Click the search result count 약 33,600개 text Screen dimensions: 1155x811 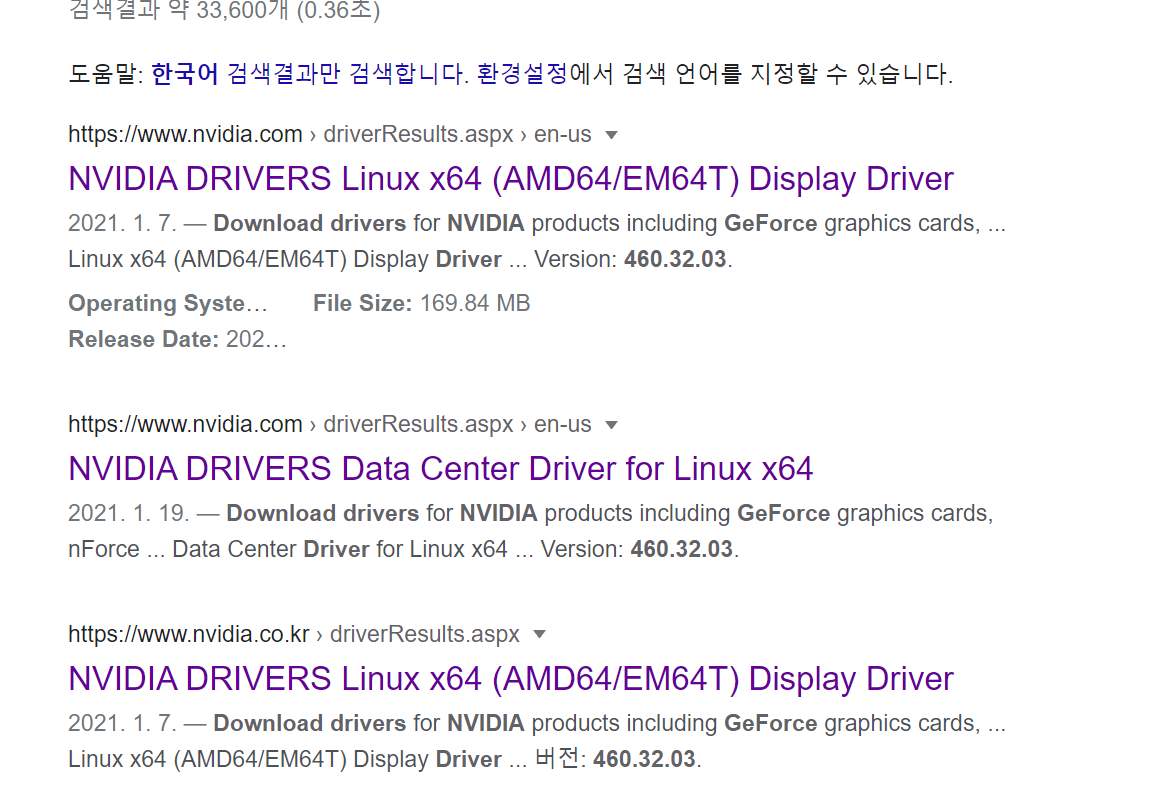click(224, 10)
